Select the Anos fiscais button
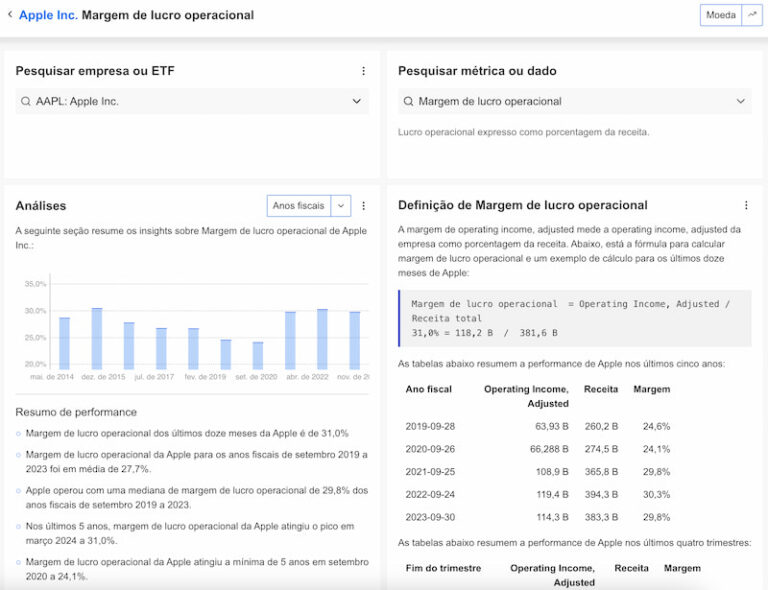This screenshot has height=590, width=768. click(298, 206)
